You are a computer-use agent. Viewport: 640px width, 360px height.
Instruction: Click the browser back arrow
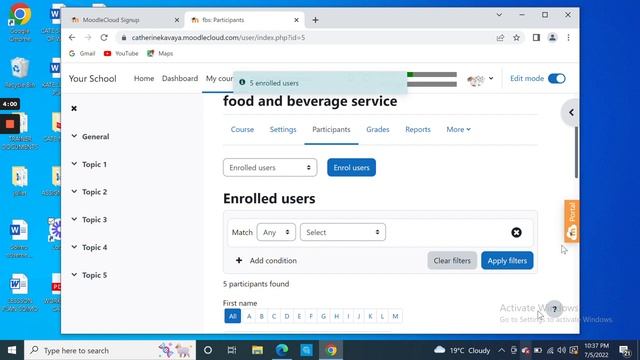[72, 38]
